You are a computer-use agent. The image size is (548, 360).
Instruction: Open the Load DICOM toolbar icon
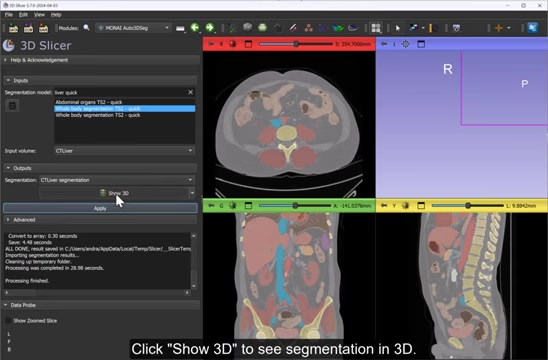[28, 28]
